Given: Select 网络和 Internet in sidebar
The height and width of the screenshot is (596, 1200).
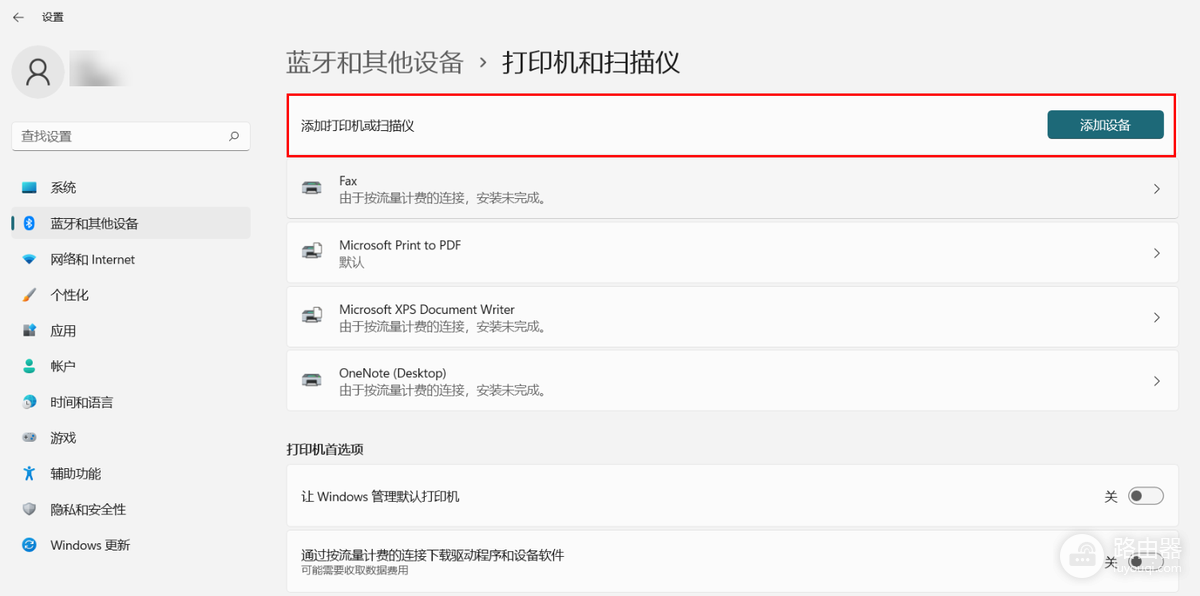Looking at the screenshot, I should (x=131, y=260).
